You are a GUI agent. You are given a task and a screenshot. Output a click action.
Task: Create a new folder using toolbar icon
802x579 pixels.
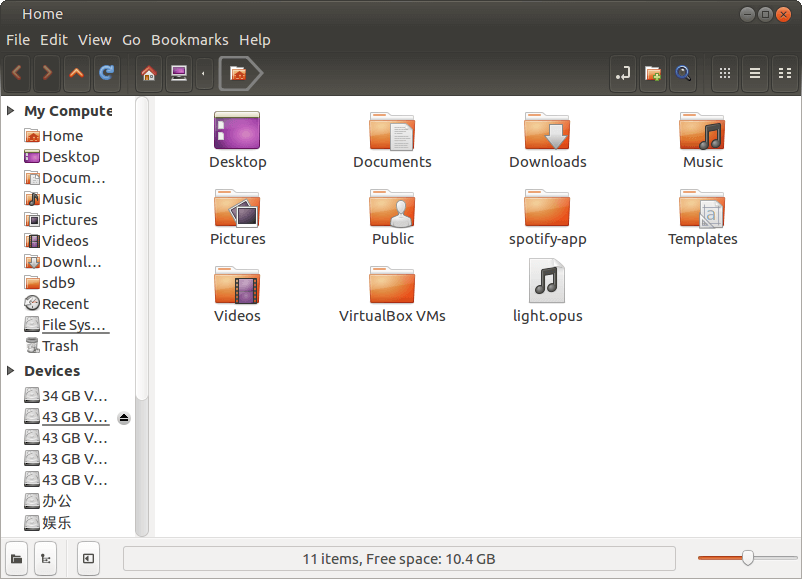[x=653, y=73]
